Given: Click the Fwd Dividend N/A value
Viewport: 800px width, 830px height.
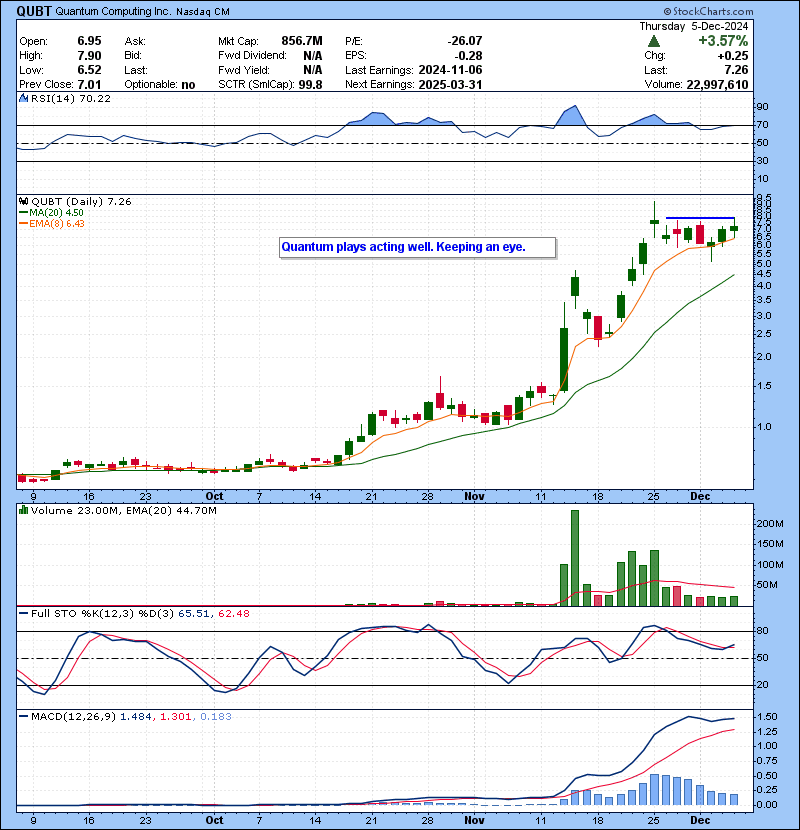Looking at the screenshot, I should [313, 56].
